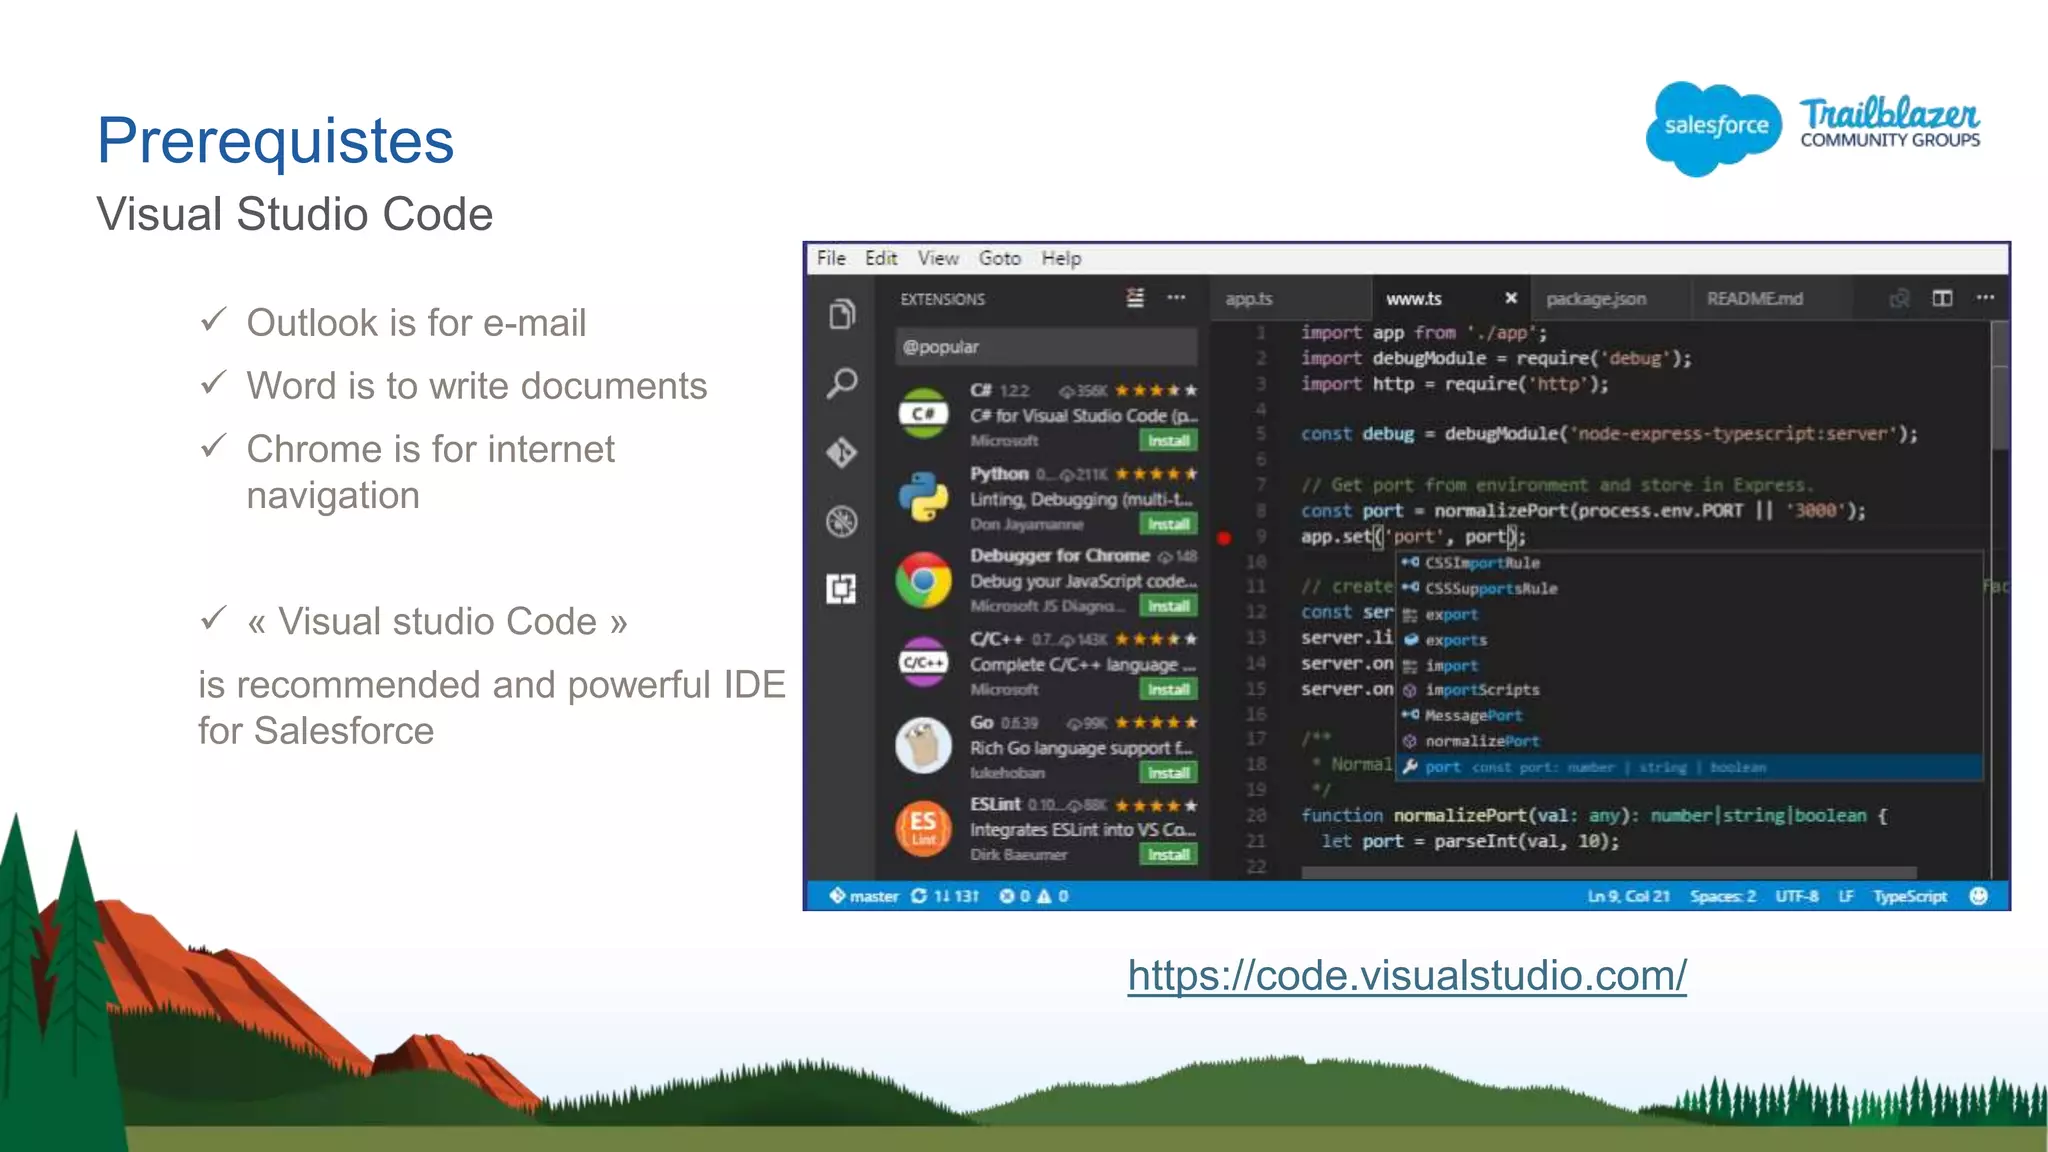
Task: Click the master branch in status bar
Action: (864, 896)
